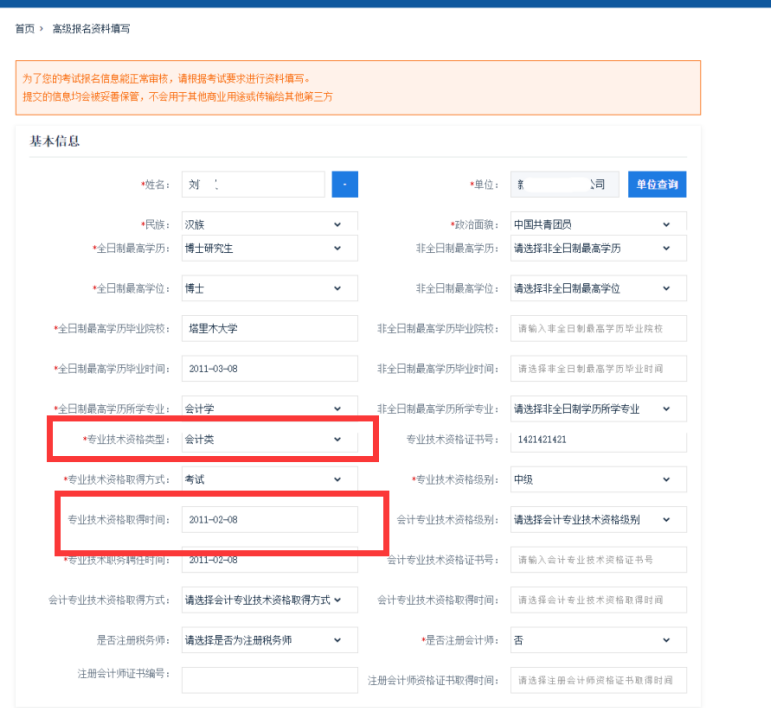This screenshot has height=708, width=771.
Task: Click the 专业技术职务聘任时间 date field
Action: [269, 560]
